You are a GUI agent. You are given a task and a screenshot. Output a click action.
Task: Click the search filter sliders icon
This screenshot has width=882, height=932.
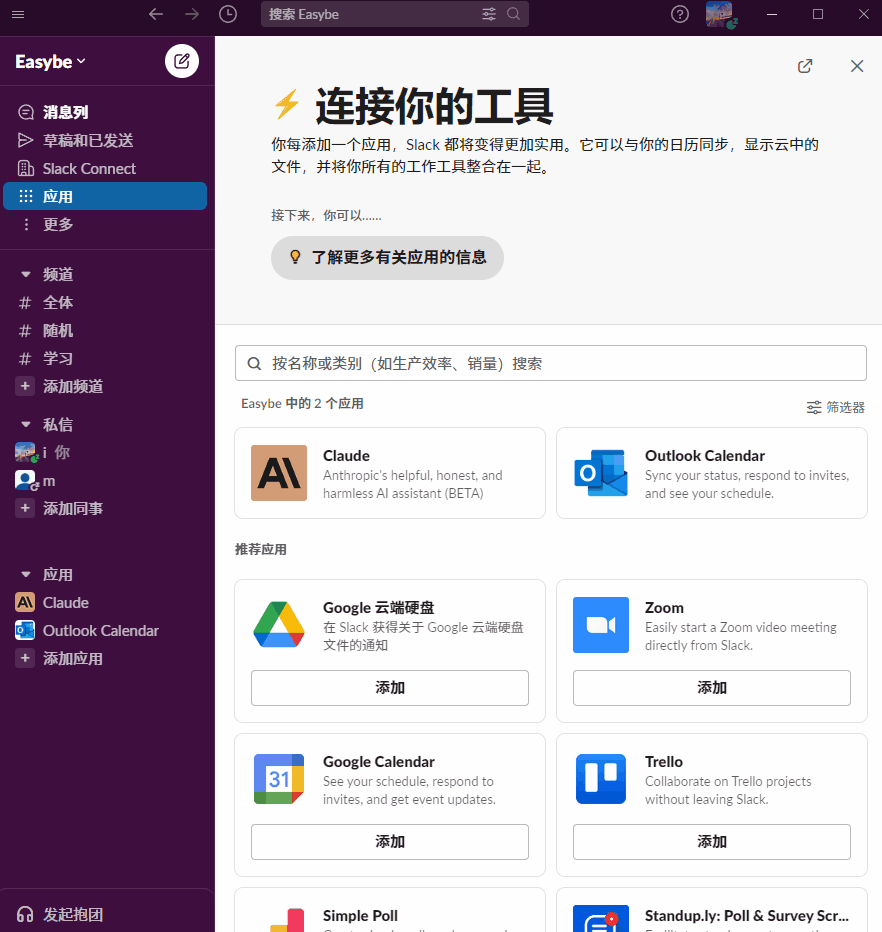489,14
